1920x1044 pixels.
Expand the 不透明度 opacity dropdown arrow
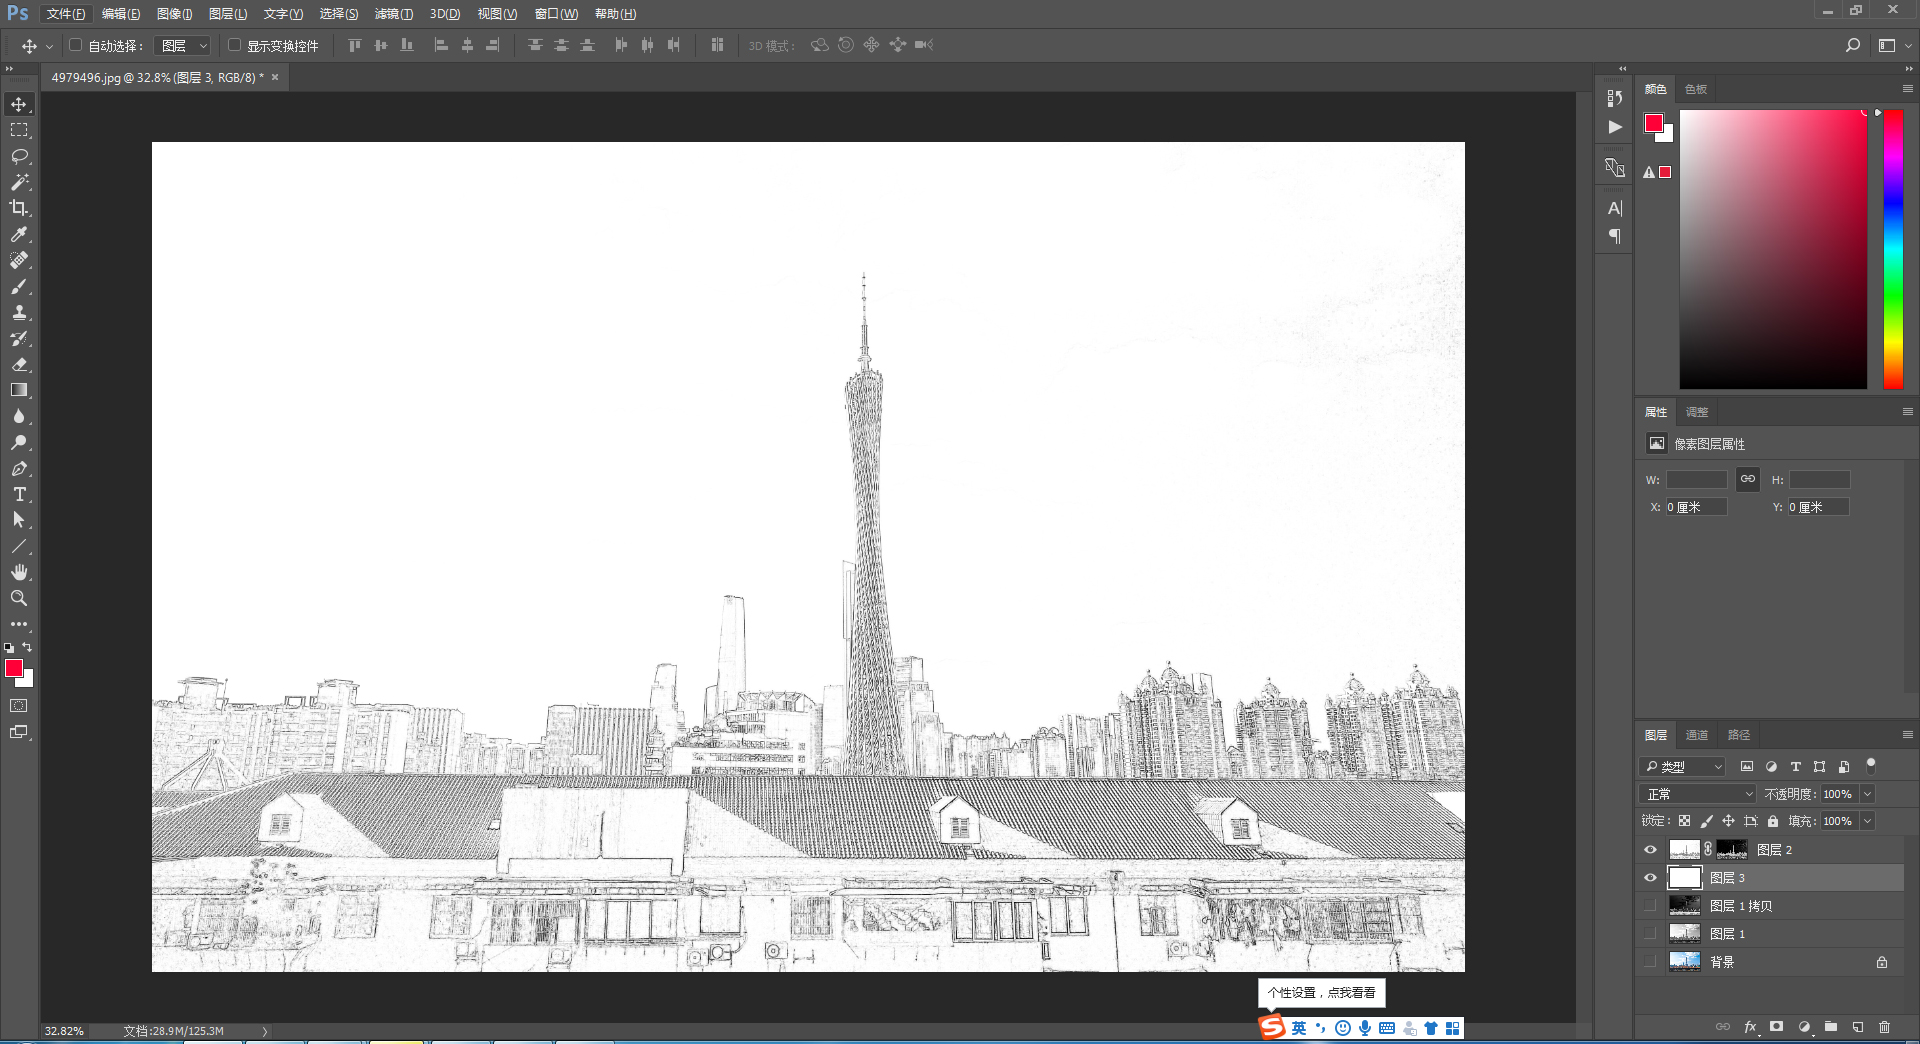point(1867,794)
